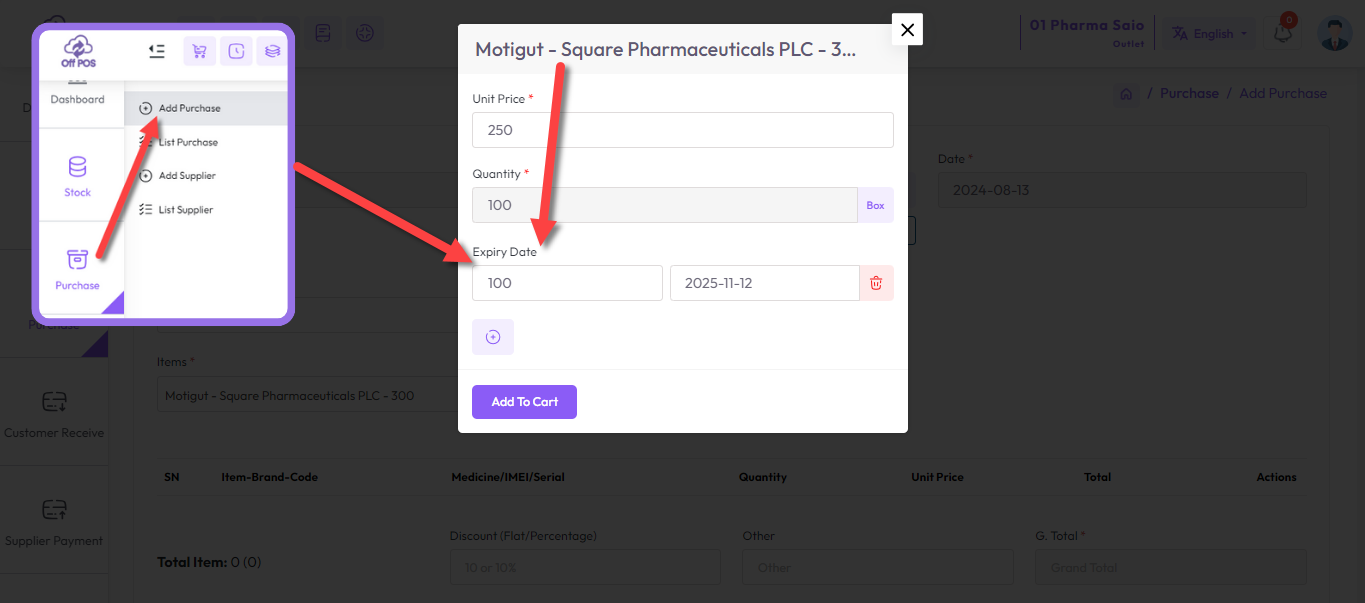Open the Stock section in the sidebar

coord(78,176)
